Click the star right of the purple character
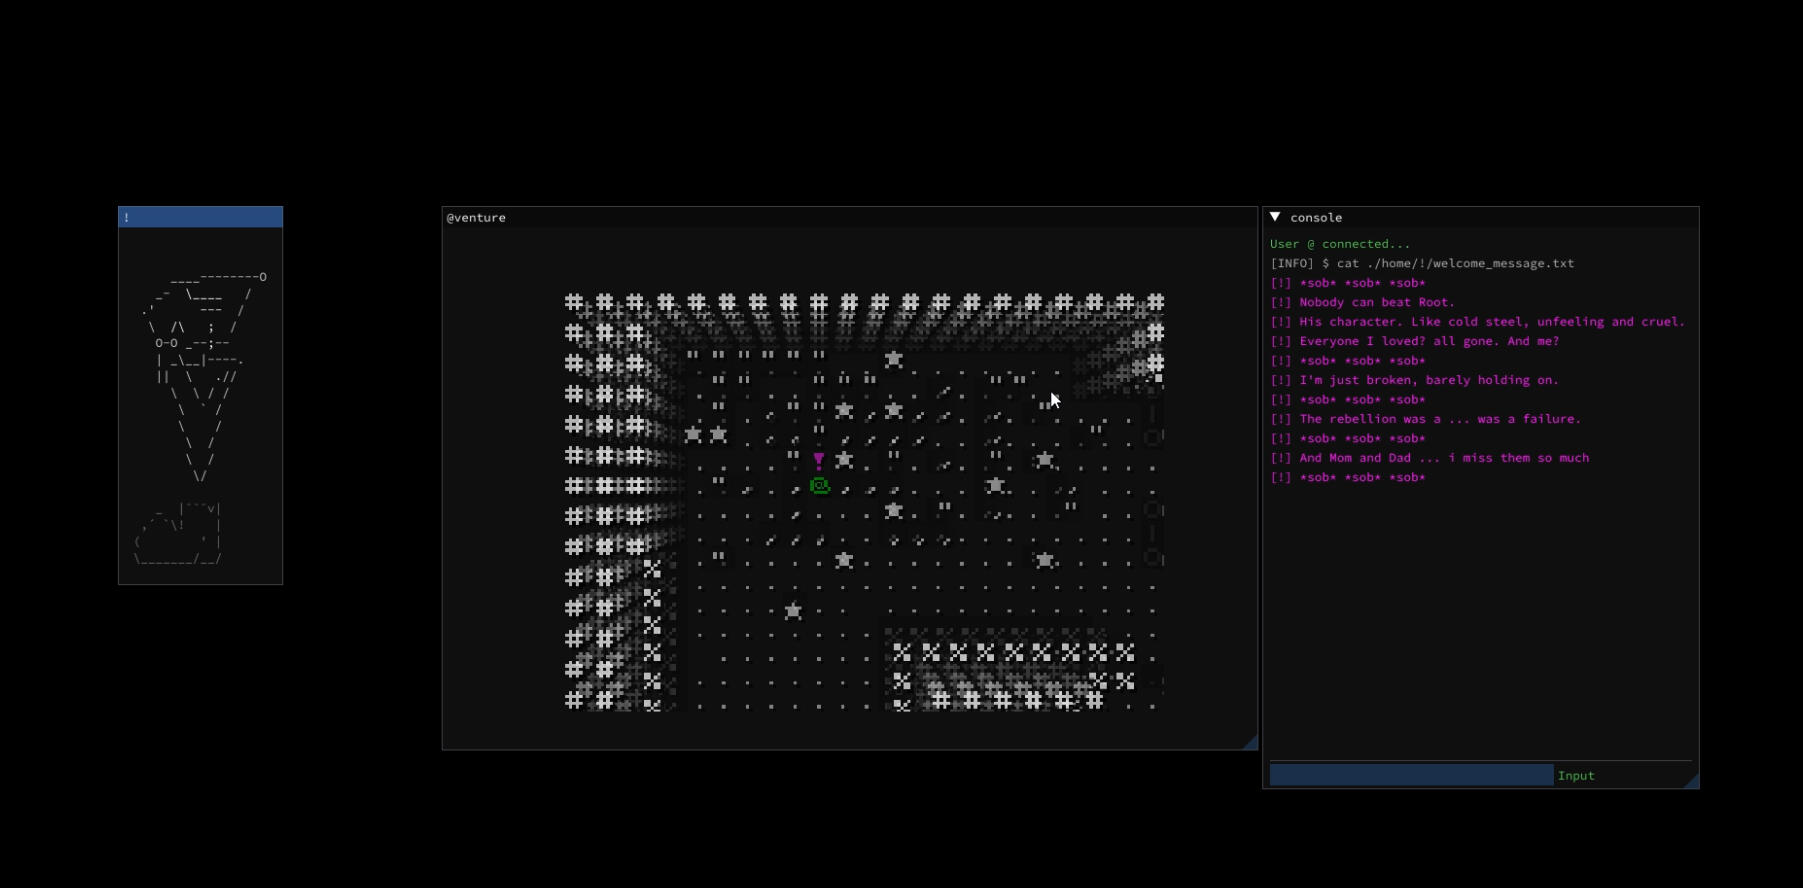Screen dimensions: 1803x888 (x=844, y=460)
